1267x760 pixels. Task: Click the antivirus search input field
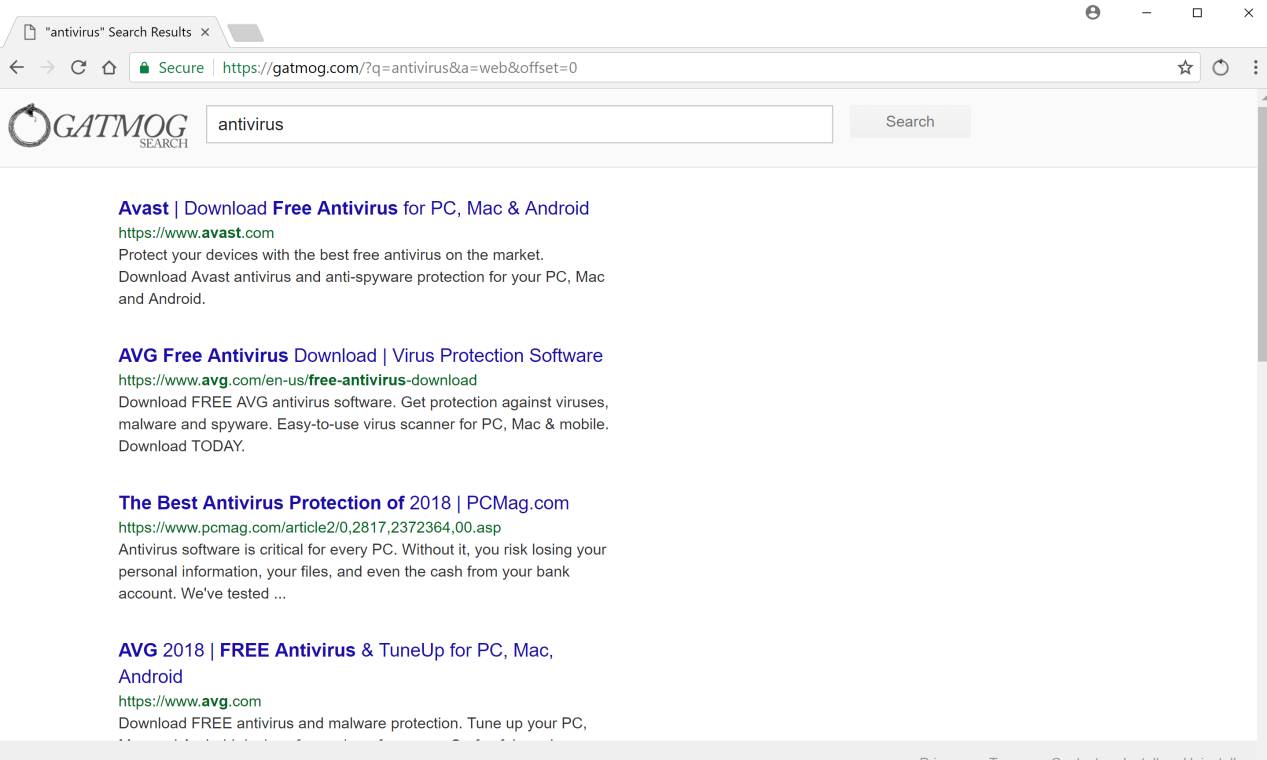click(519, 125)
